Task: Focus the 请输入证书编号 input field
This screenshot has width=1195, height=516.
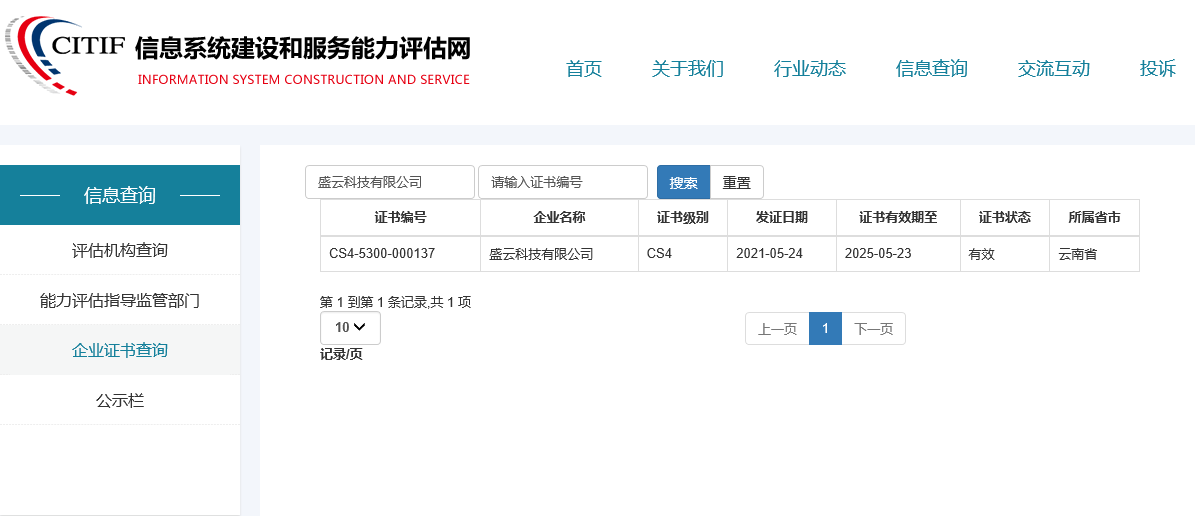Action: click(x=563, y=182)
